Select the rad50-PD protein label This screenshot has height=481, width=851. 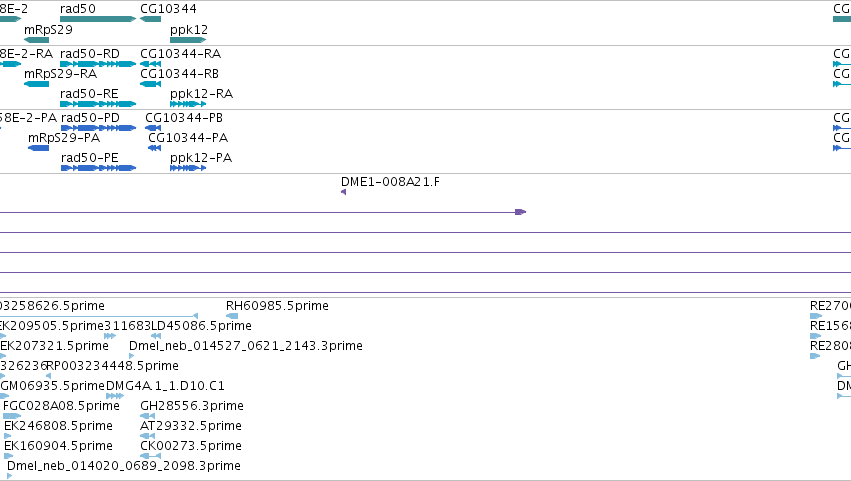(x=90, y=118)
